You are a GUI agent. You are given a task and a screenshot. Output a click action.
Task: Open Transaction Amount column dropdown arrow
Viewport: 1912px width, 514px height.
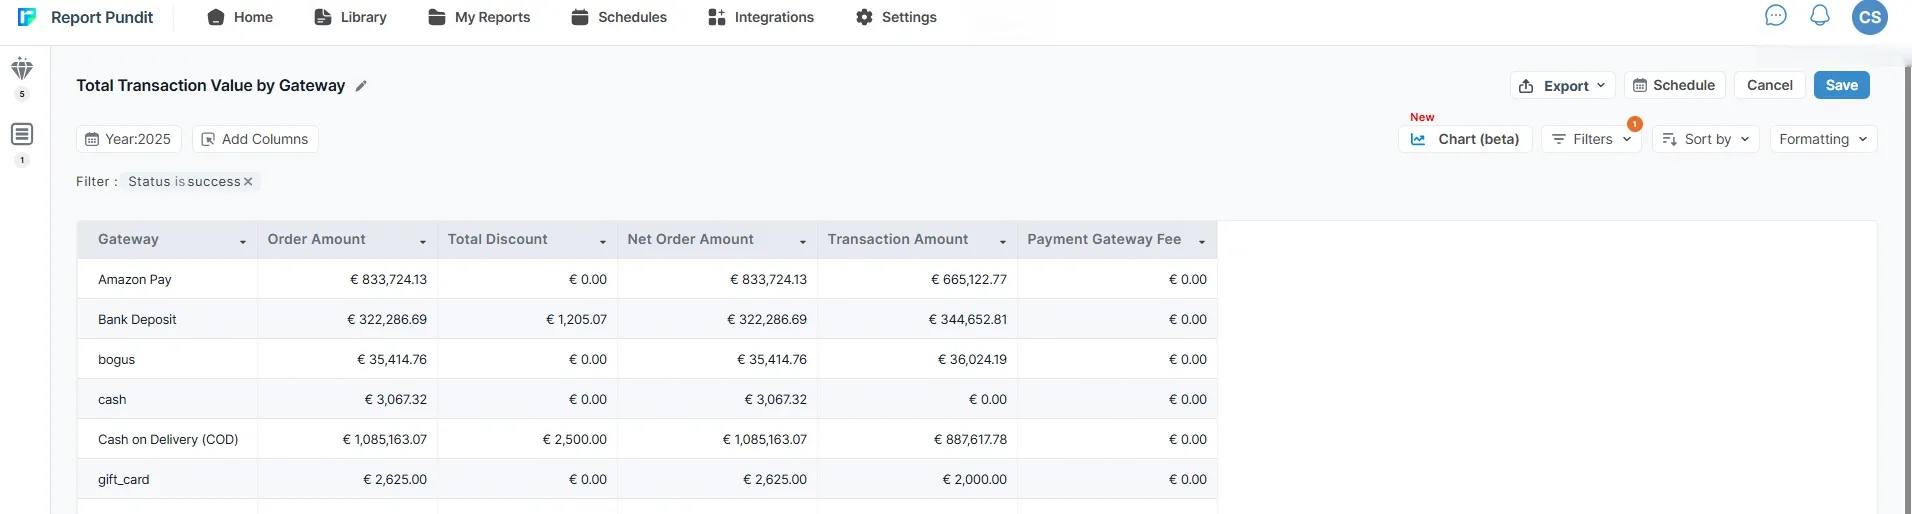coord(1003,242)
